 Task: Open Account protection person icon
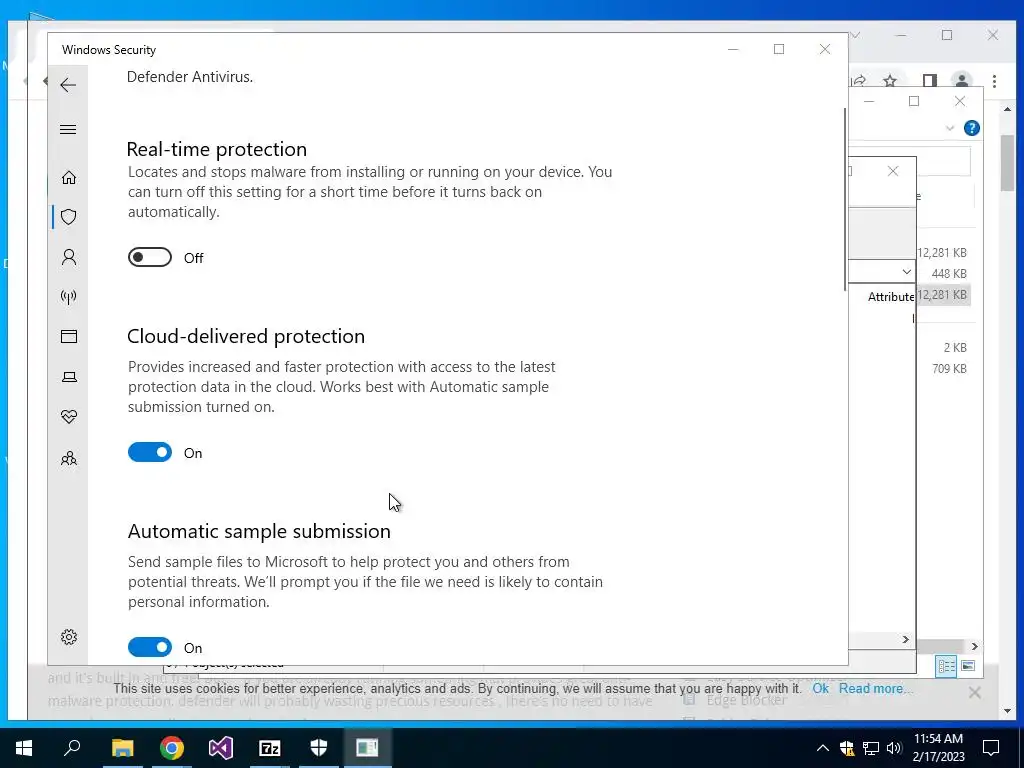click(69, 257)
